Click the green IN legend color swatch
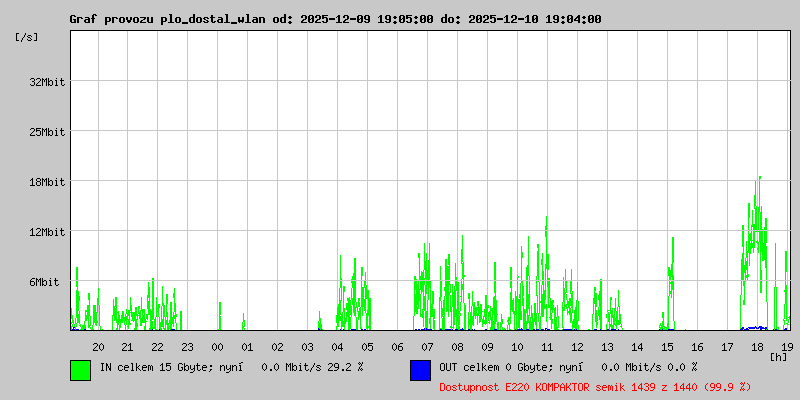The width and height of the screenshot is (800, 400). (x=80, y=370)
